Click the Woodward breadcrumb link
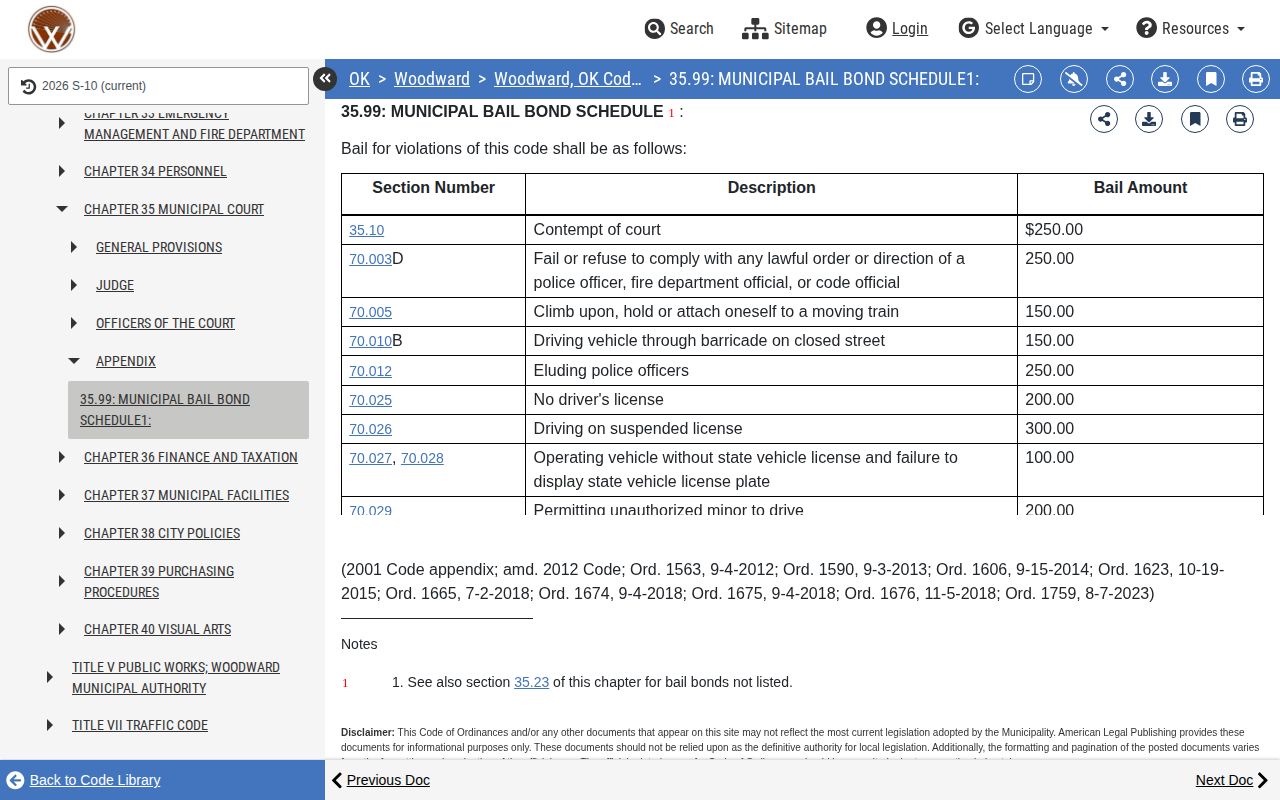1280x800 pixels. click(432, 79)
